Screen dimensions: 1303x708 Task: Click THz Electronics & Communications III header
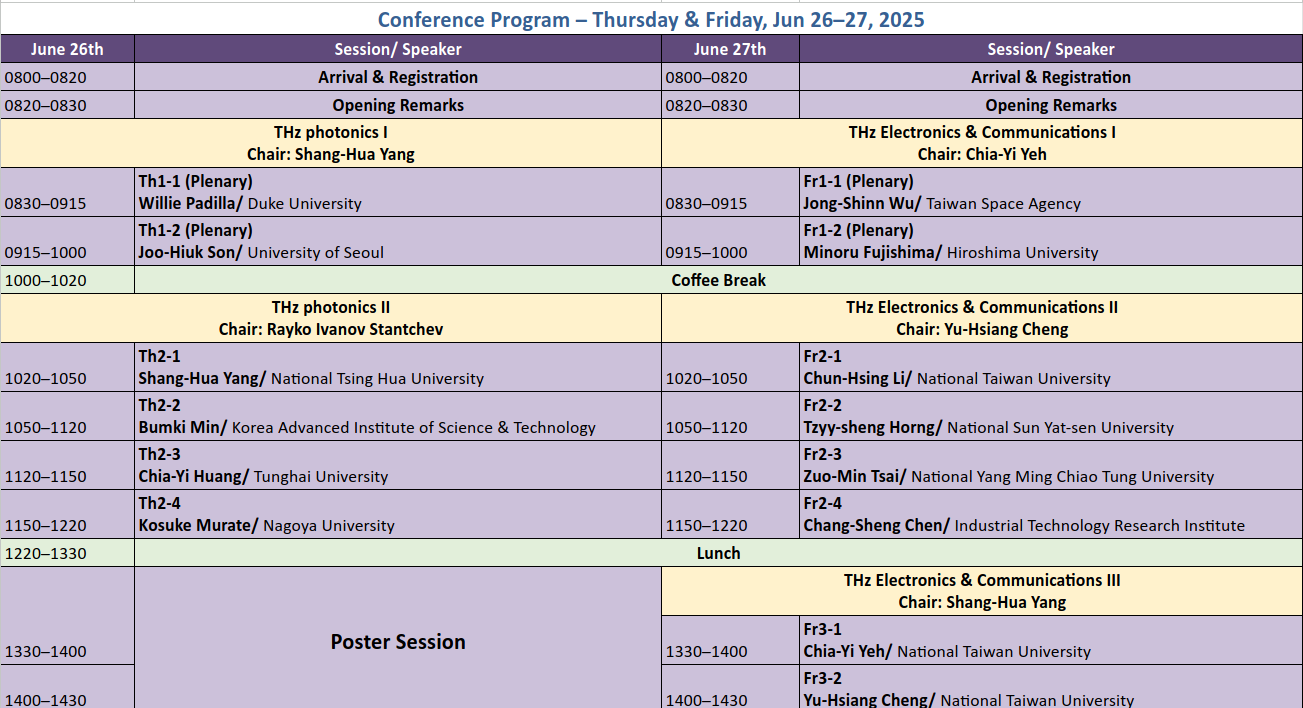click(x=981, y=591)
